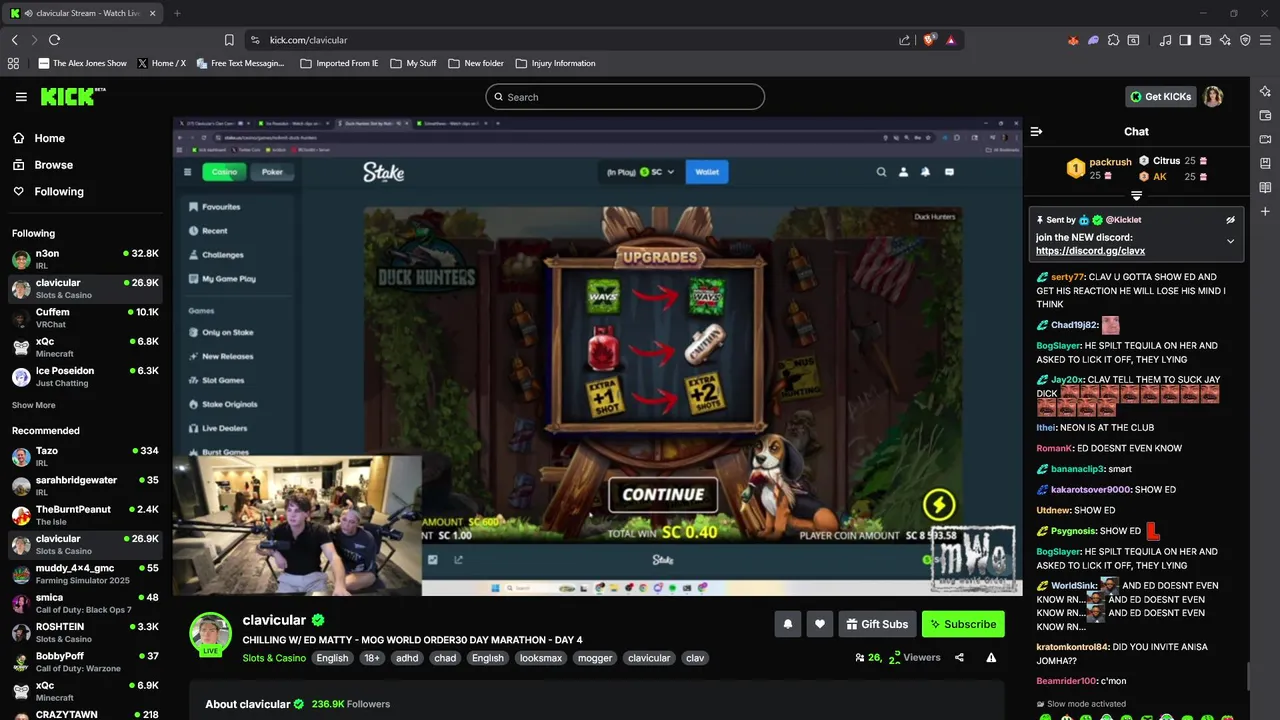Open a new browser tab

[177, 13]
